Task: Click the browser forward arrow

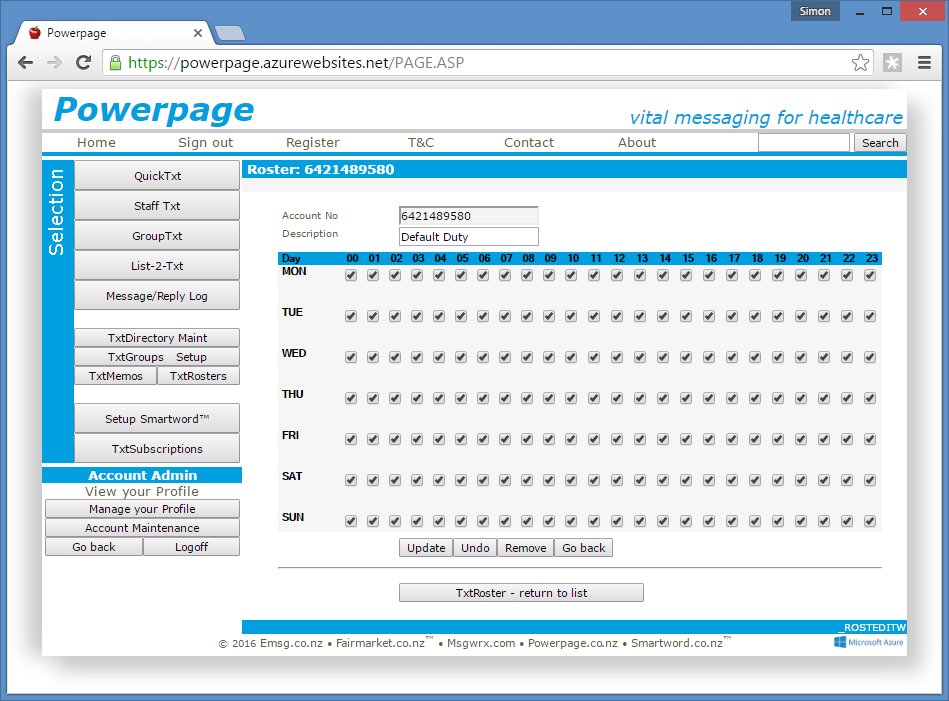Action: click(54, 62)
